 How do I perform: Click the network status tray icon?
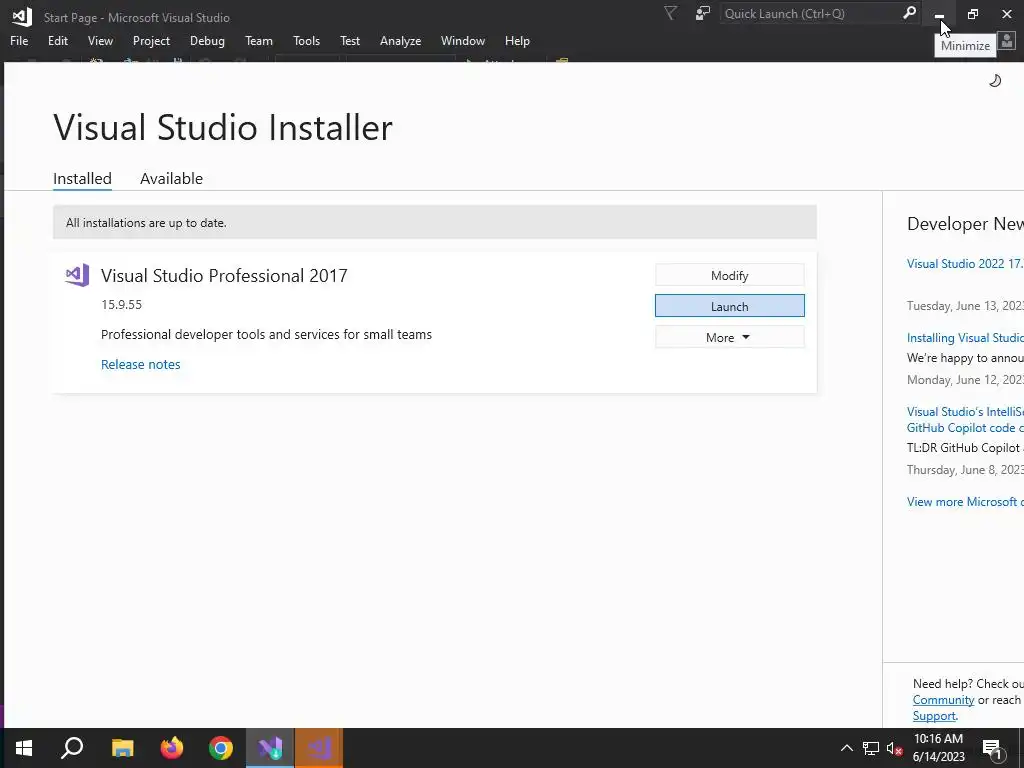tap(871, 748)
